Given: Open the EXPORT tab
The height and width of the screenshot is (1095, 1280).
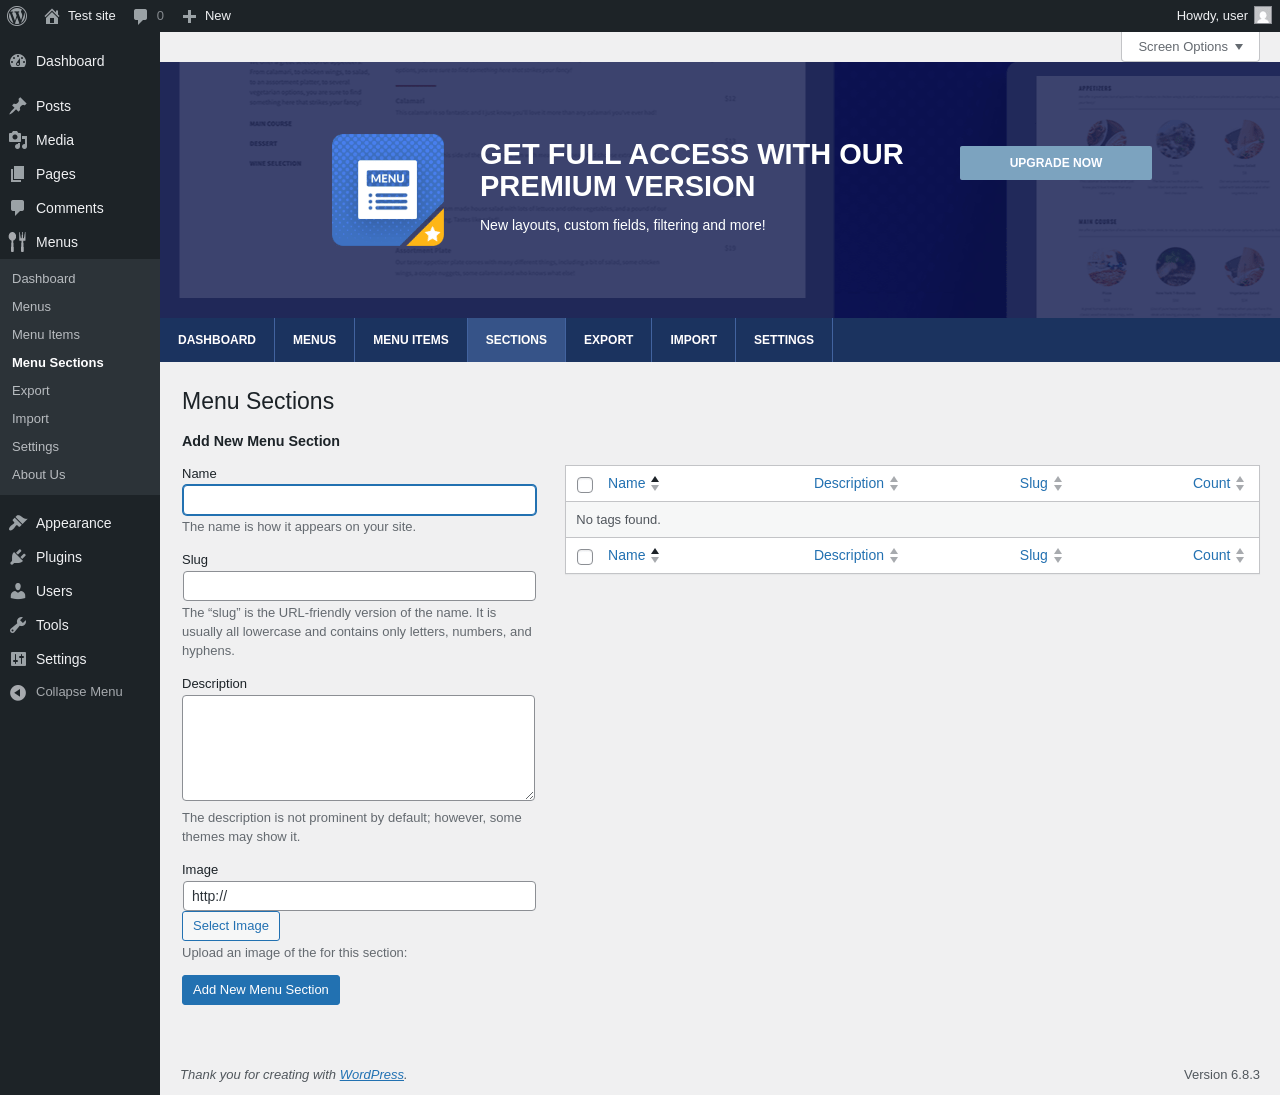Looking at the screenshot, I should [608, 340].
